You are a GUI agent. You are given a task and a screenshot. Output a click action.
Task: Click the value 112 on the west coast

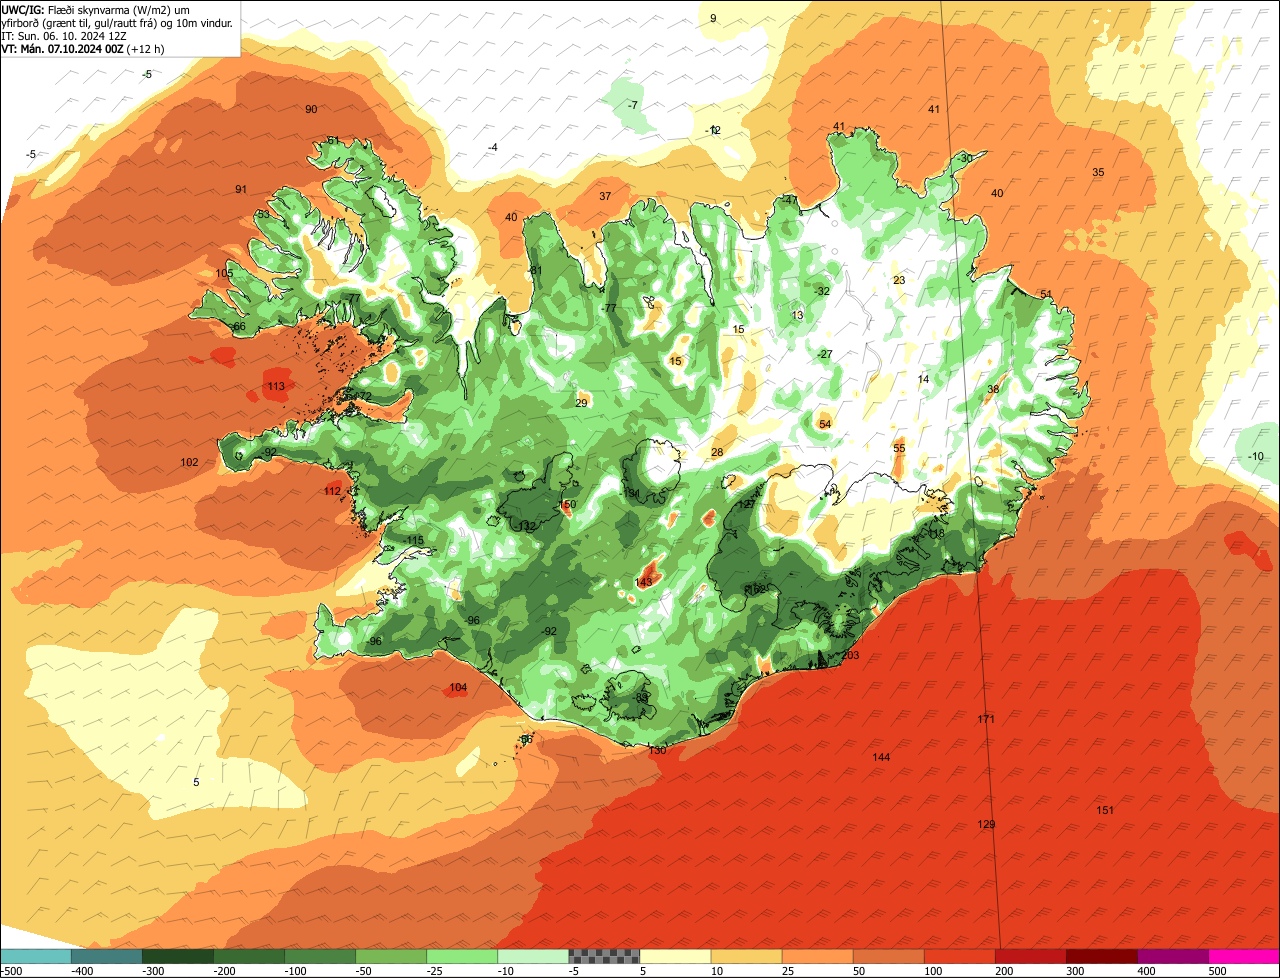[x=333, y=491]
